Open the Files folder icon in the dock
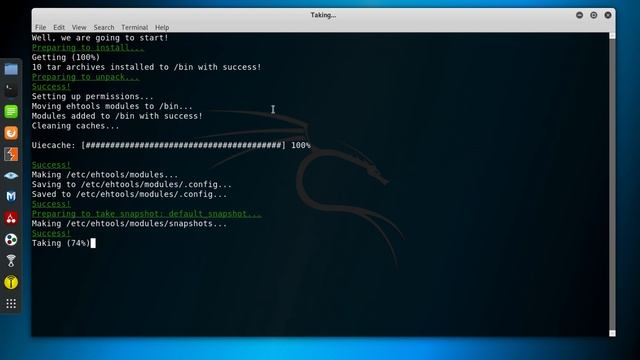 [11, 69]
